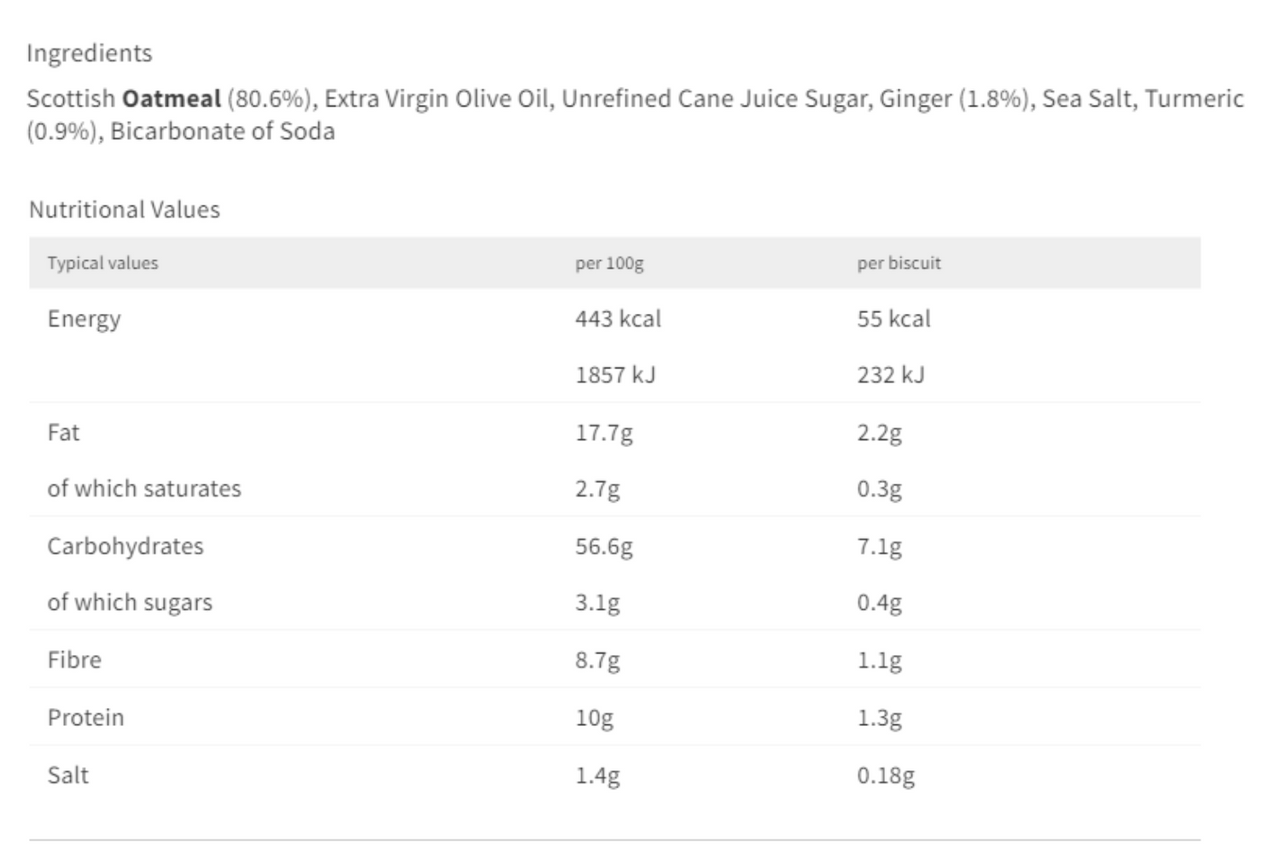Click the Fibre row label
1280x853 pixels.
tap(75, 660)
